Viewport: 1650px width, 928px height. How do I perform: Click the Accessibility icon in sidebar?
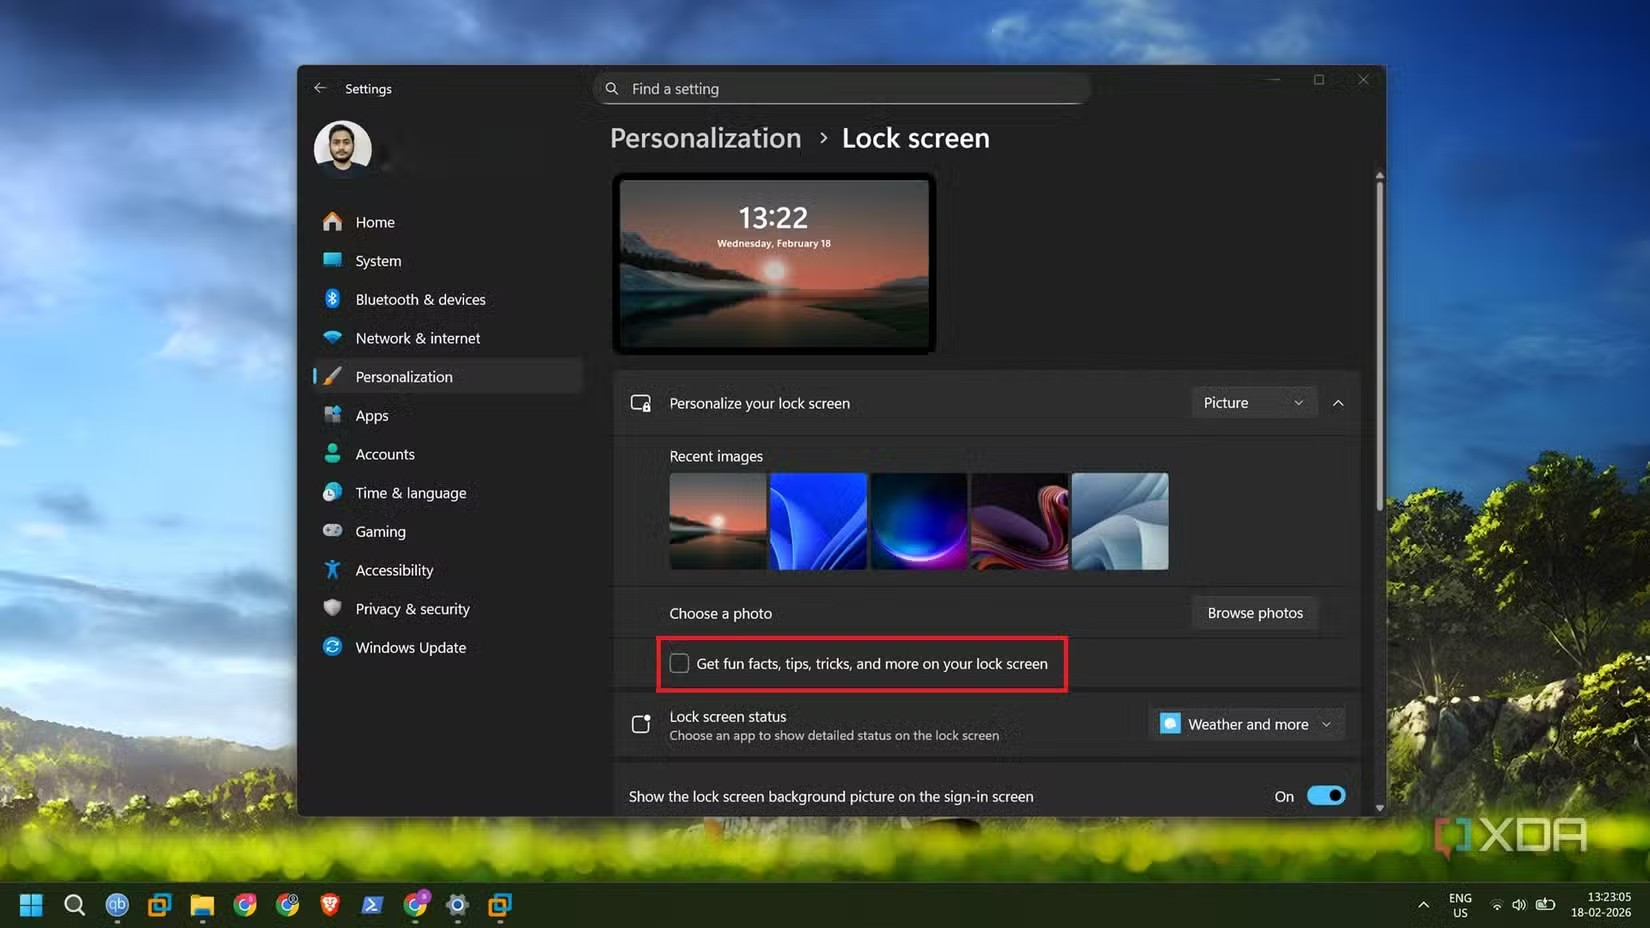[333, 570]
